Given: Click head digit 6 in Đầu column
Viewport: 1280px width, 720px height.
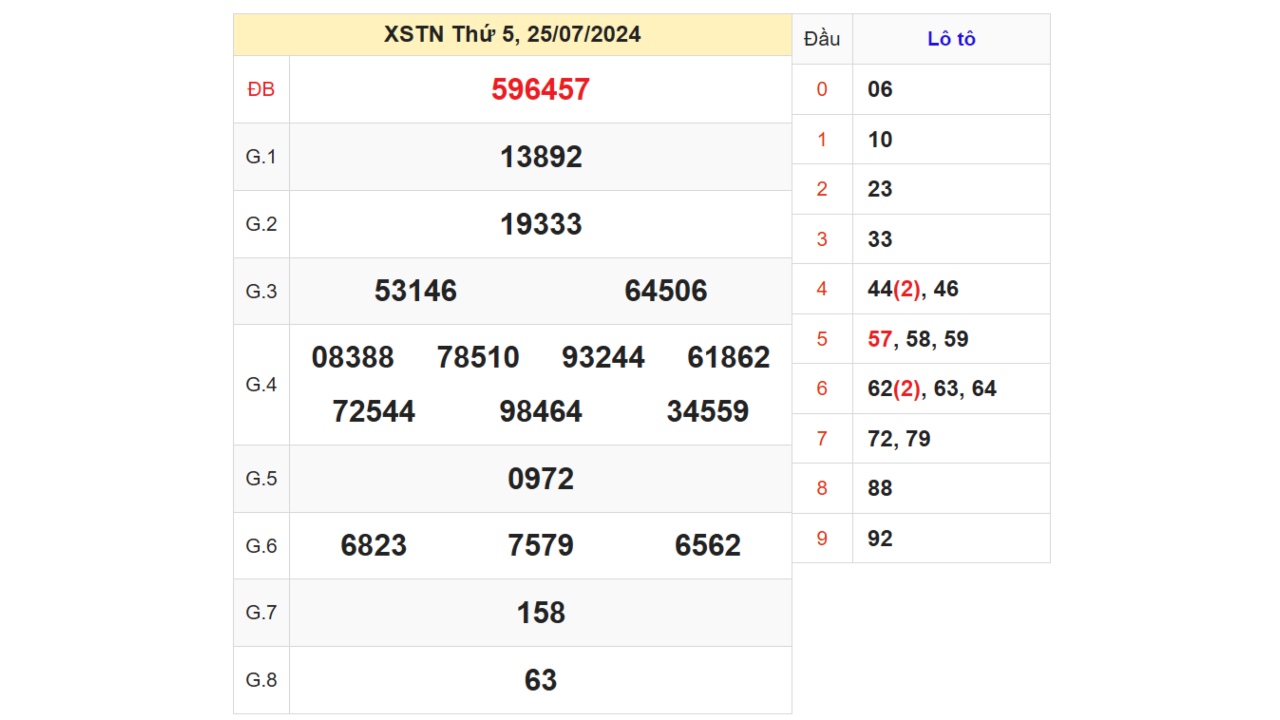Looking at the screenshot, I should (x=822, y=389).
